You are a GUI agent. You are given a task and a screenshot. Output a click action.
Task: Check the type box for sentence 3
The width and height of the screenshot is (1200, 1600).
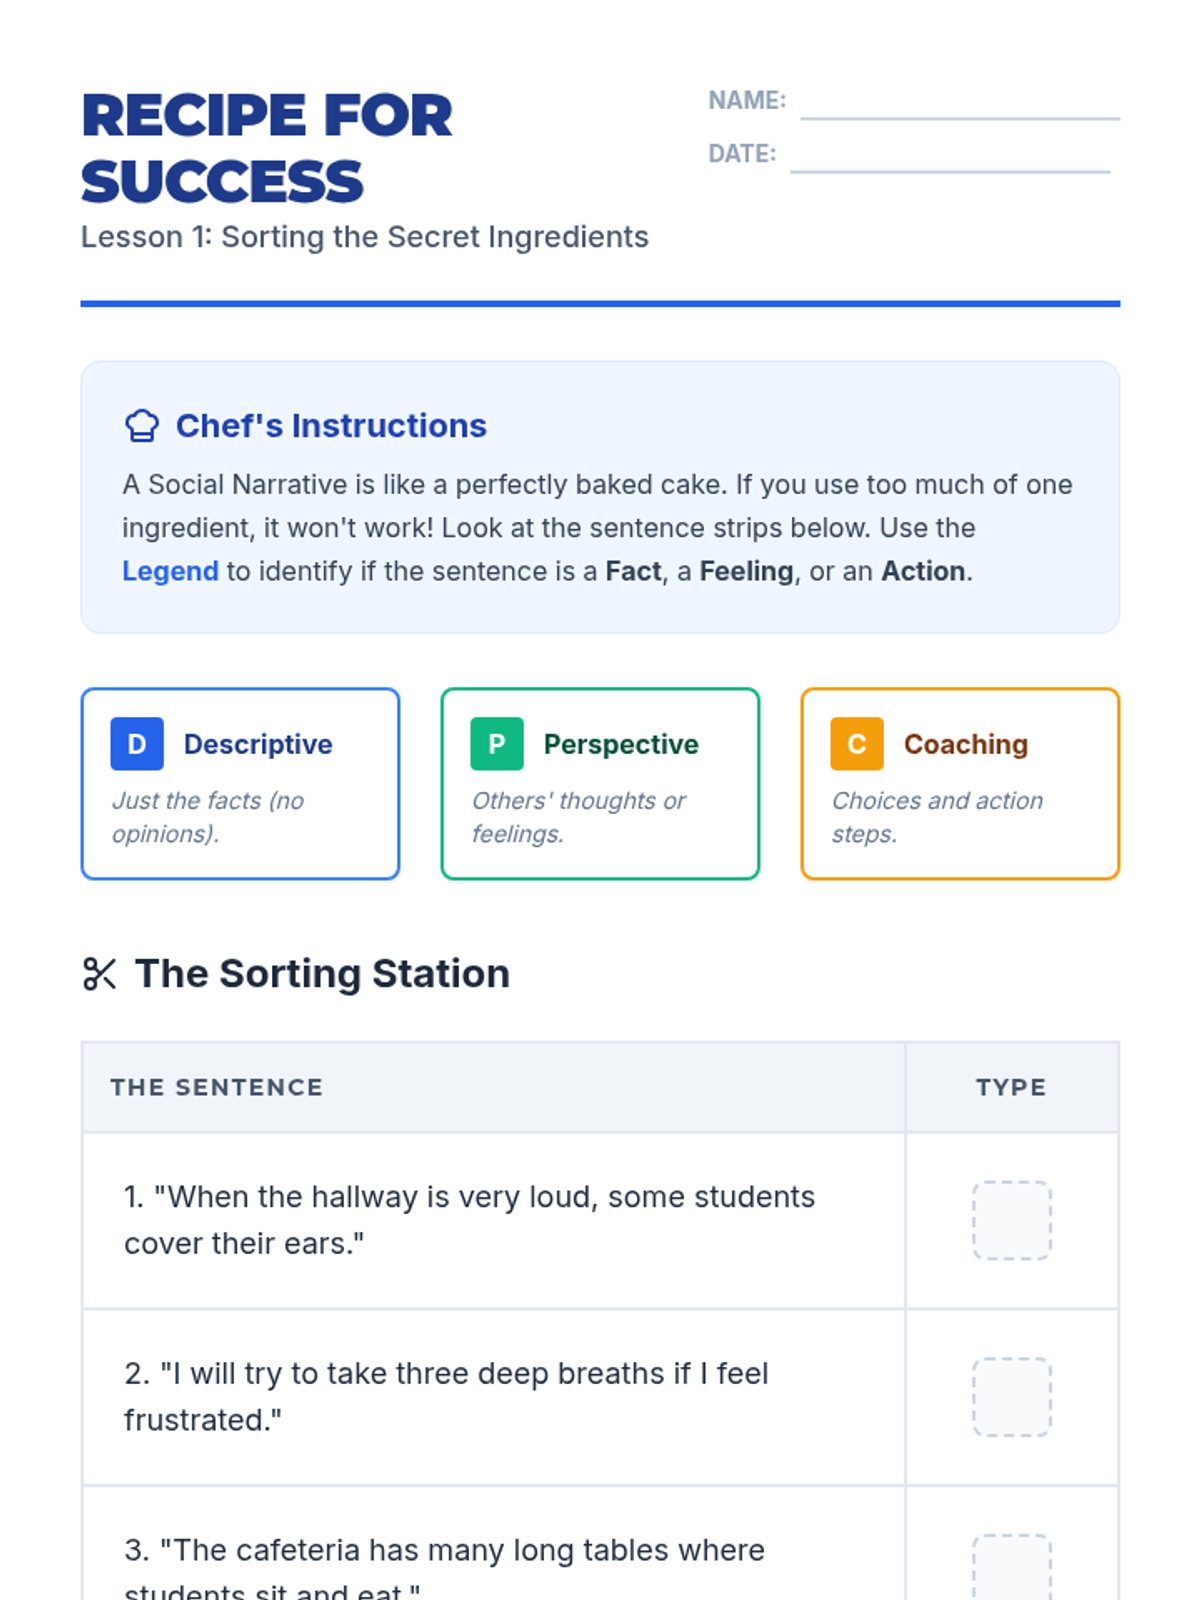(x=1012, y=1568)
